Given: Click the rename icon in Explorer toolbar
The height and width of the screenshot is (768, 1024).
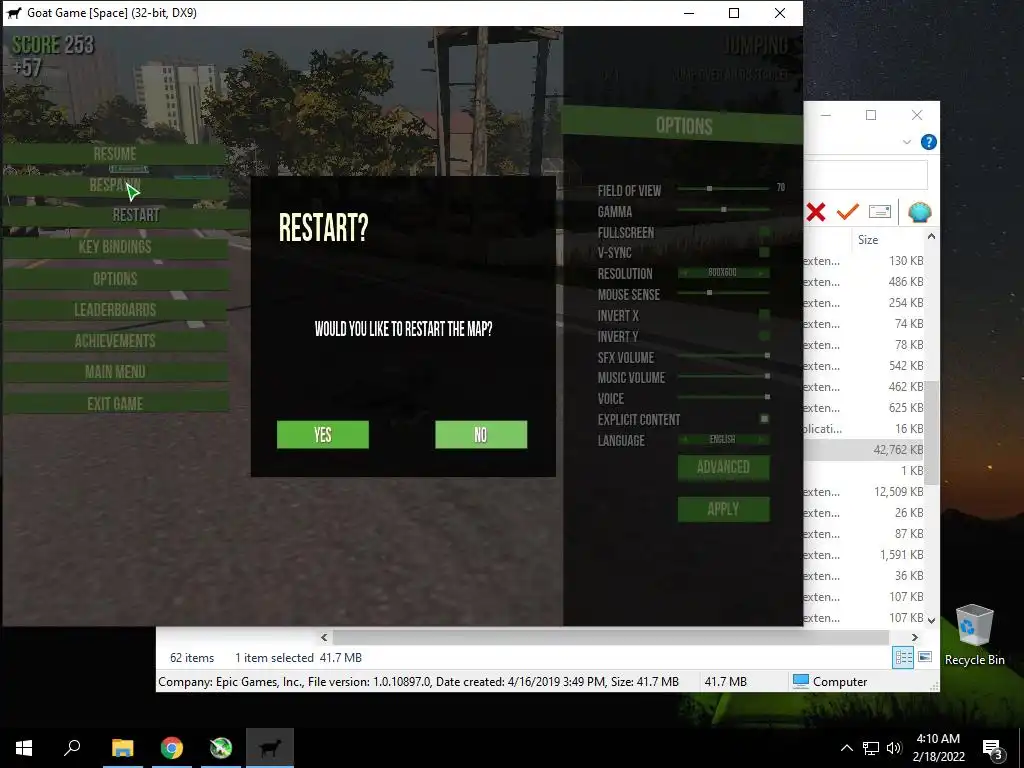Looking at the screenshot, I should point(880,212).
